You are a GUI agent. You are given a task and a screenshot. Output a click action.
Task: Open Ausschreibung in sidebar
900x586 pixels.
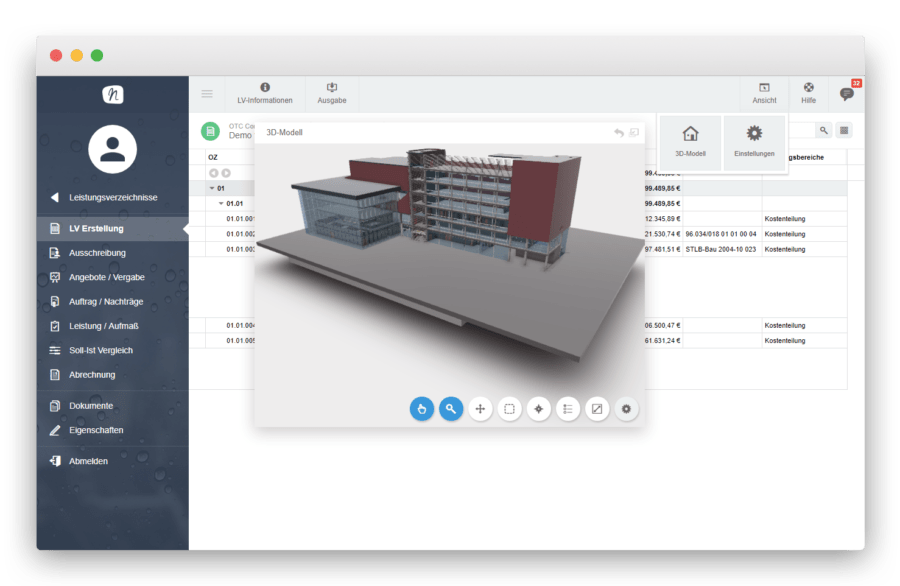point(112,253)
